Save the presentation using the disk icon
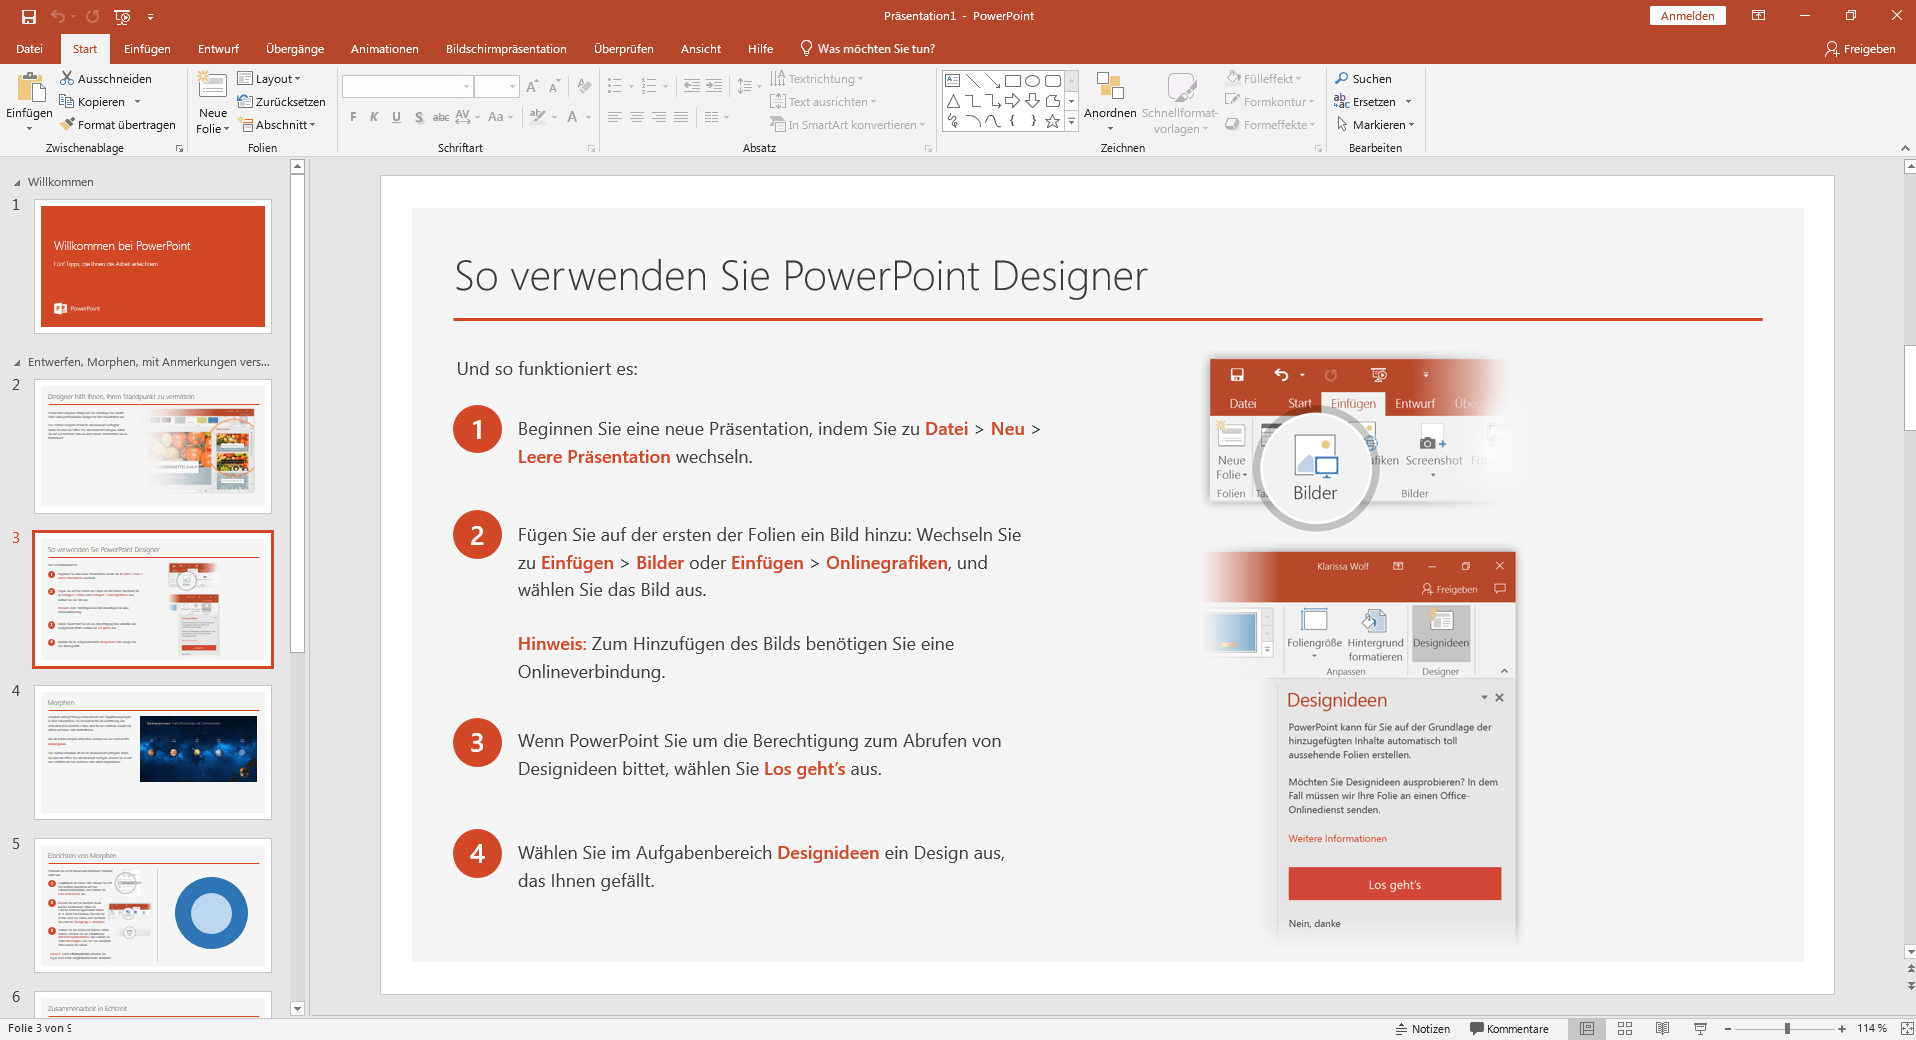The width and height of the screenshot is (1916, 1040). click(29, 16)
